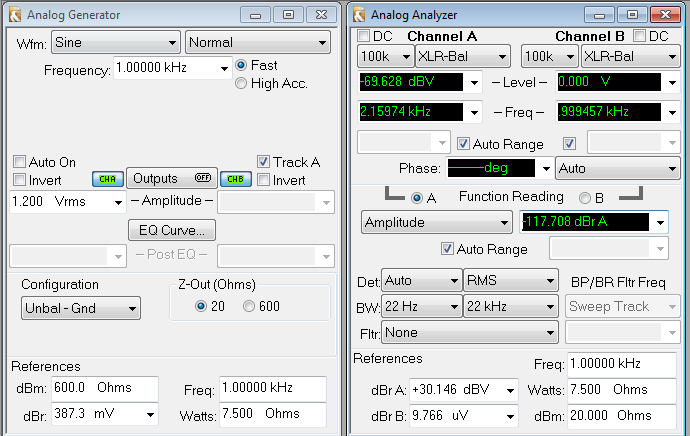Open the Phase Auto range dropdown
This screenshot has width=690, height=436.
(618, 169)
